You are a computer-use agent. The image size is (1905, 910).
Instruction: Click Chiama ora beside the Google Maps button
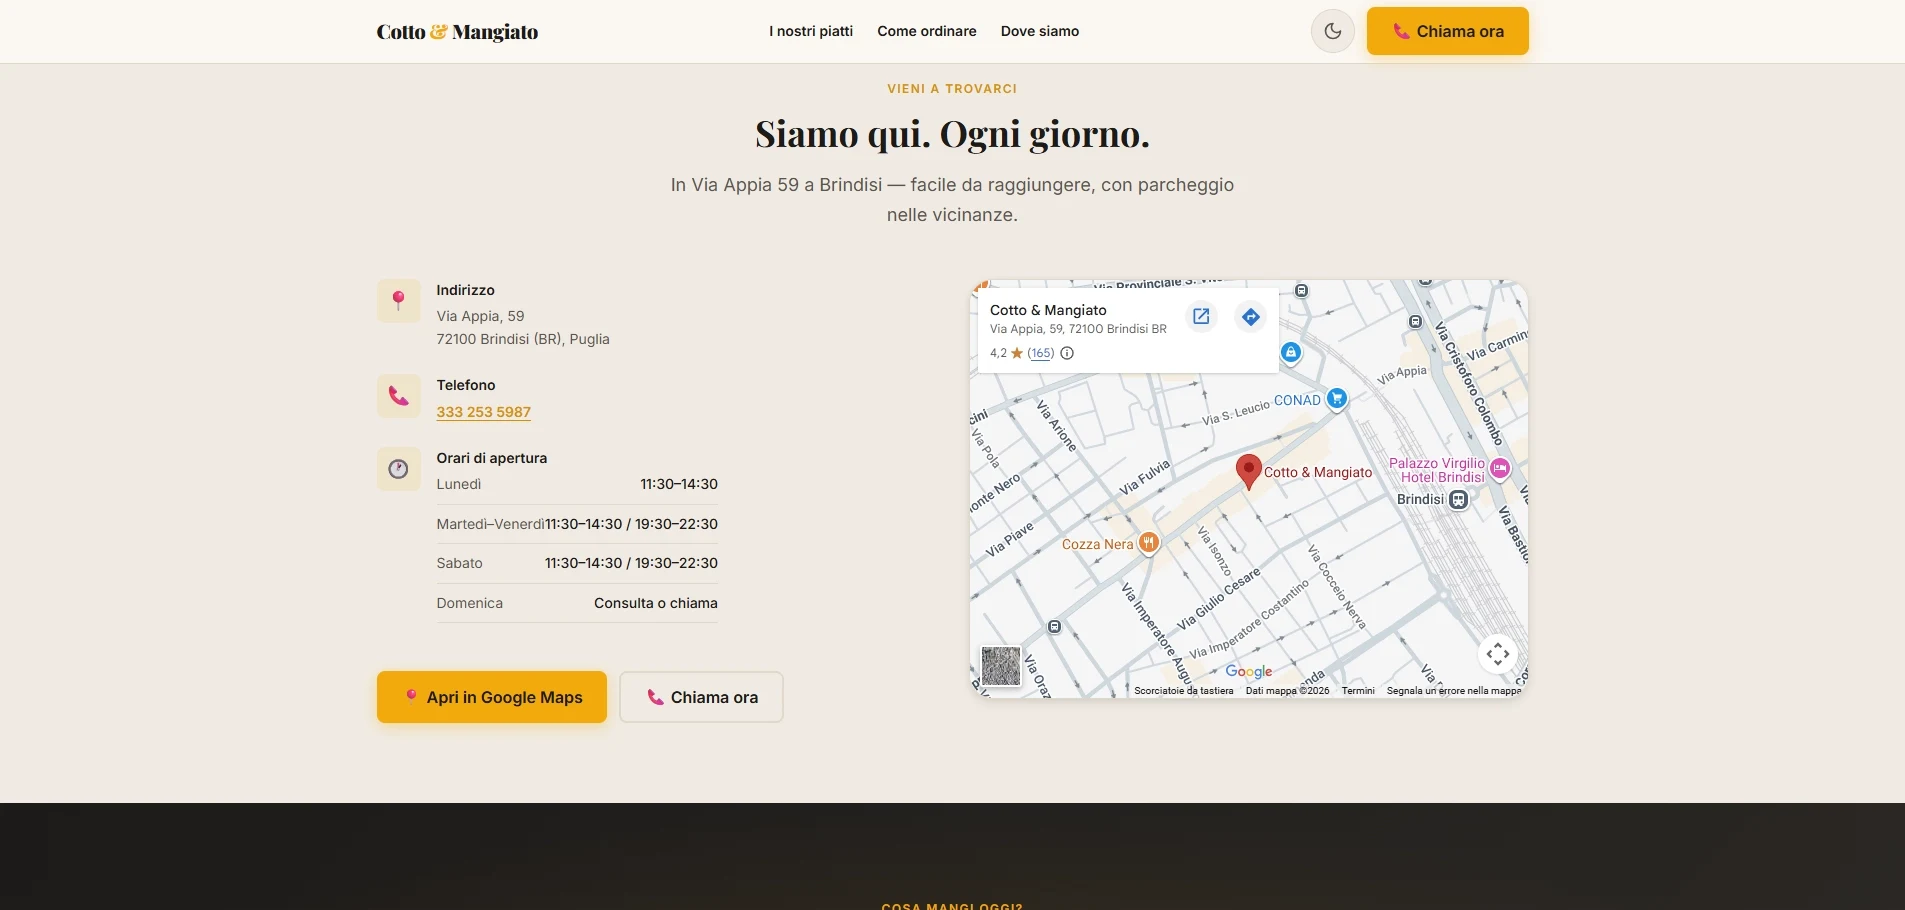point(701,697)
